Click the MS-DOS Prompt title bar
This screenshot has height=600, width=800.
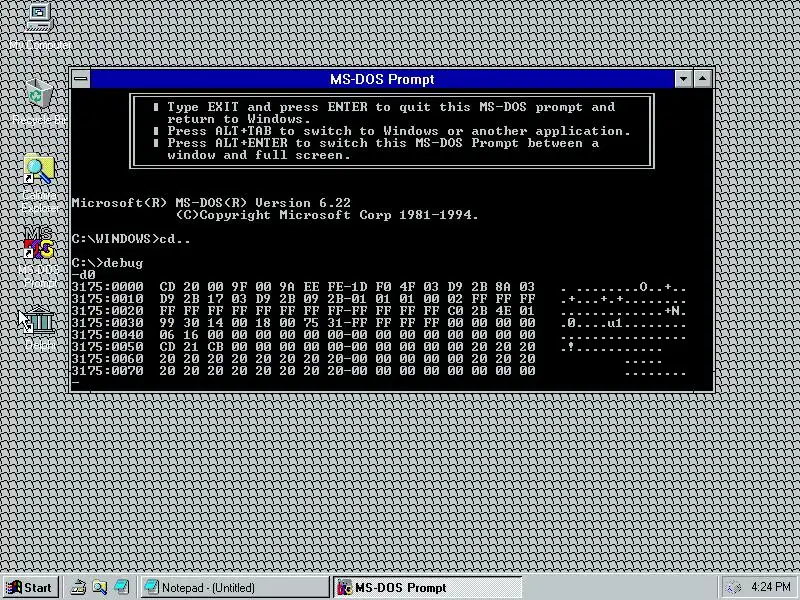[x=382, y=79]
